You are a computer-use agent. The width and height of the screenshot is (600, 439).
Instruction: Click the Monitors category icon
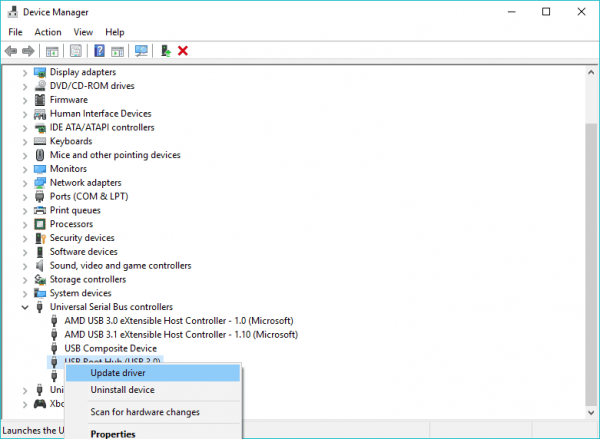40,169
